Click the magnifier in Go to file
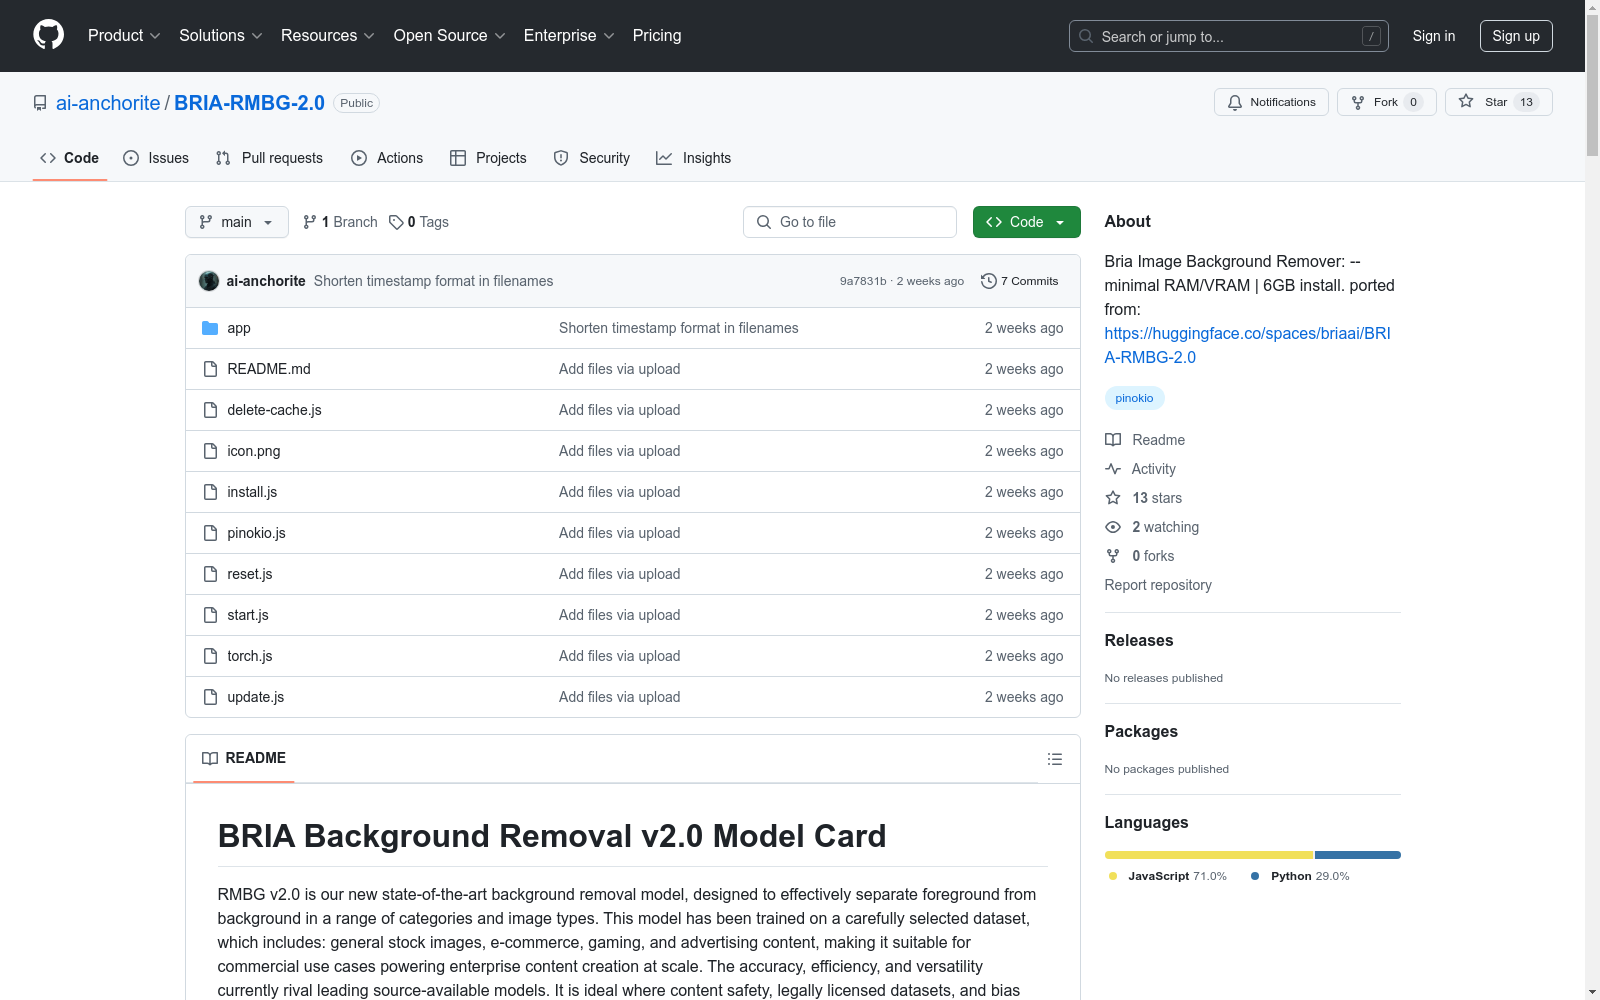 coord(764,222)
